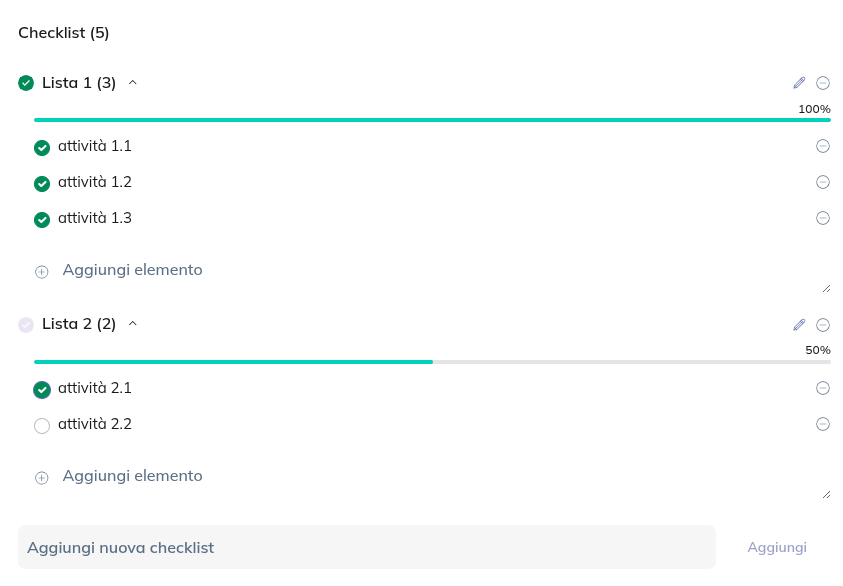
Task: Click the Lista 2 progress bar
Action: (x=432, y=362)
